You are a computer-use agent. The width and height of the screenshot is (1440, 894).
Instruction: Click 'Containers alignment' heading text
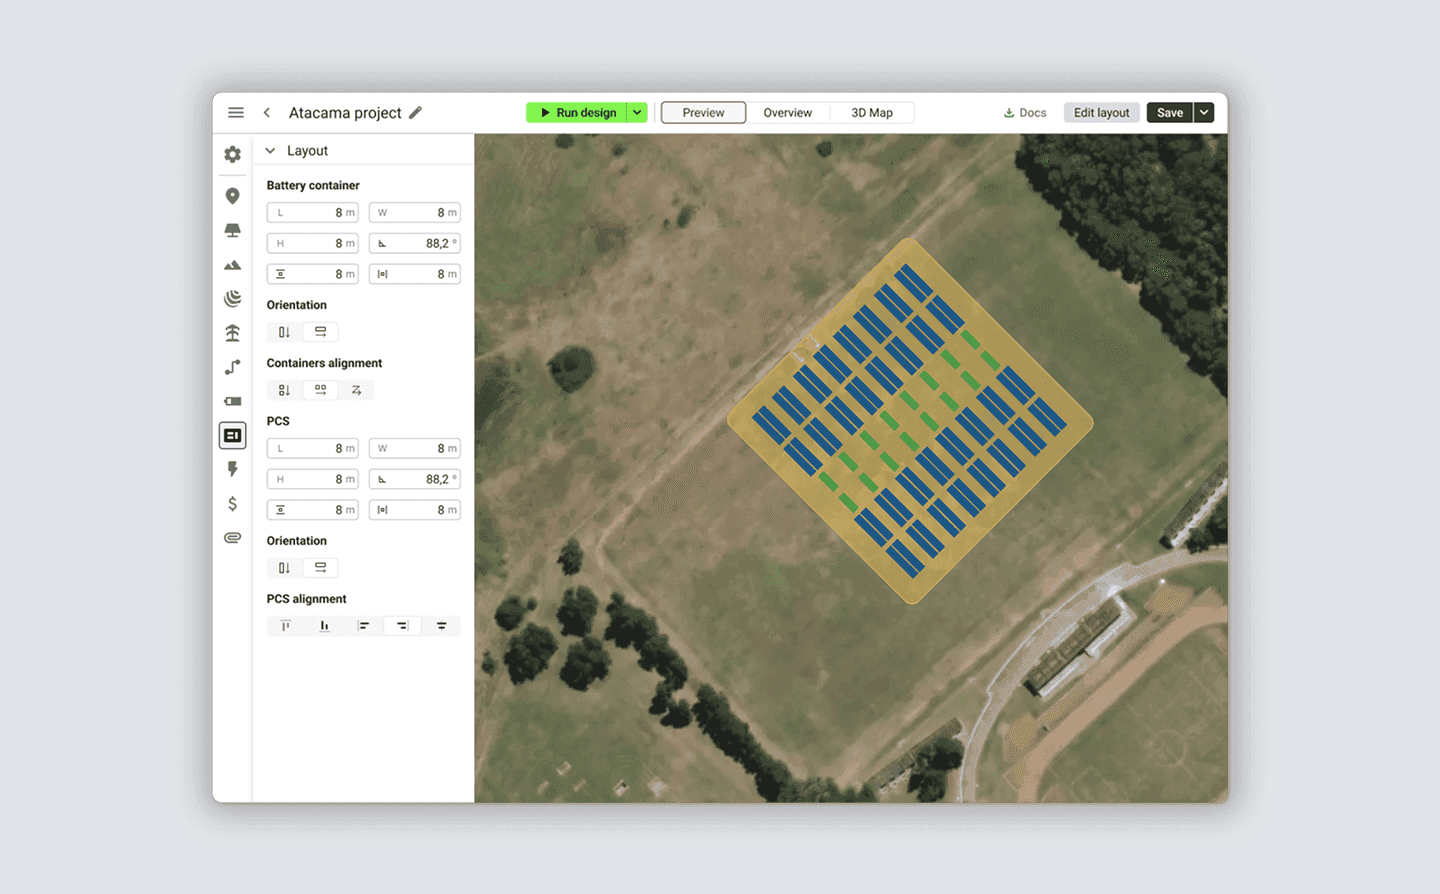tap(324, 363)
